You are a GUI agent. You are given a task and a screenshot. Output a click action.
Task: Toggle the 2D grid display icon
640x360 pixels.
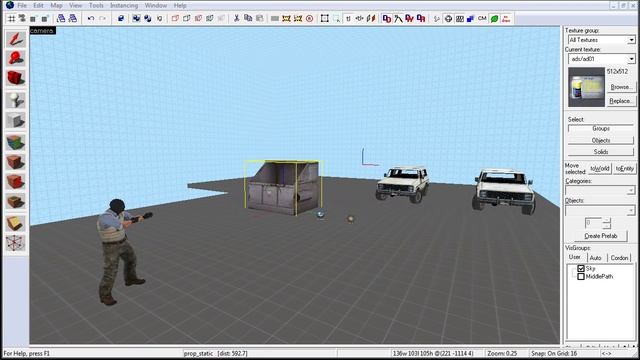[x=12, y=18]
